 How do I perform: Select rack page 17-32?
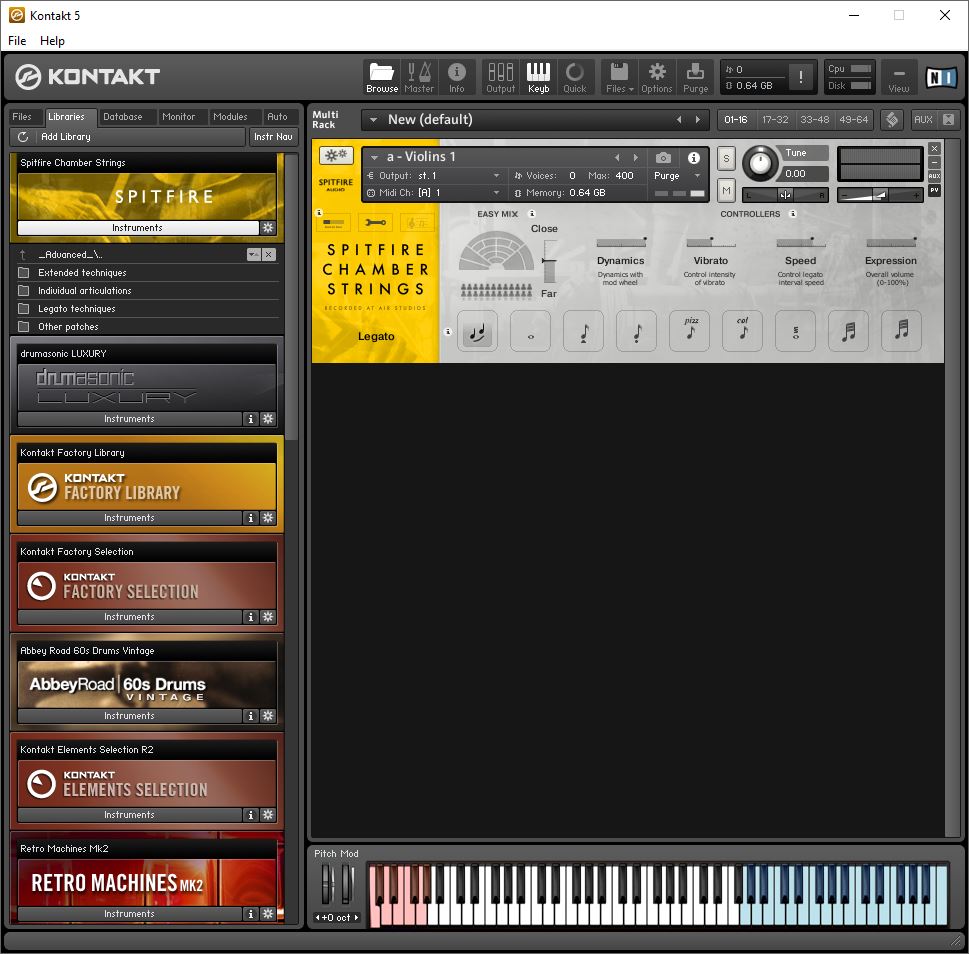point(775,119)
